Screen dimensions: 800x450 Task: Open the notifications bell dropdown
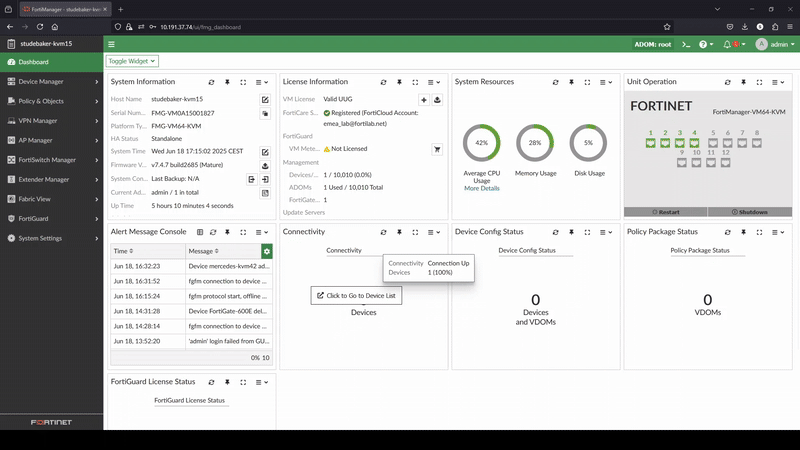point(734,44)
